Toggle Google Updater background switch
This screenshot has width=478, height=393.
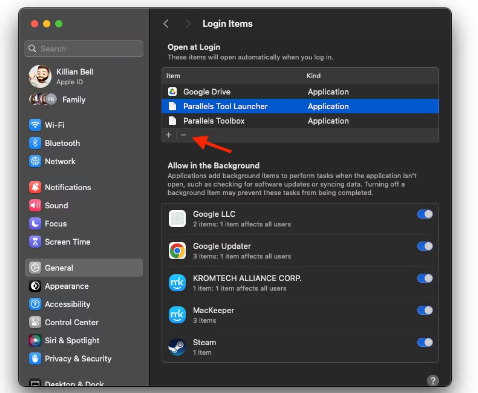coord(425,246)
